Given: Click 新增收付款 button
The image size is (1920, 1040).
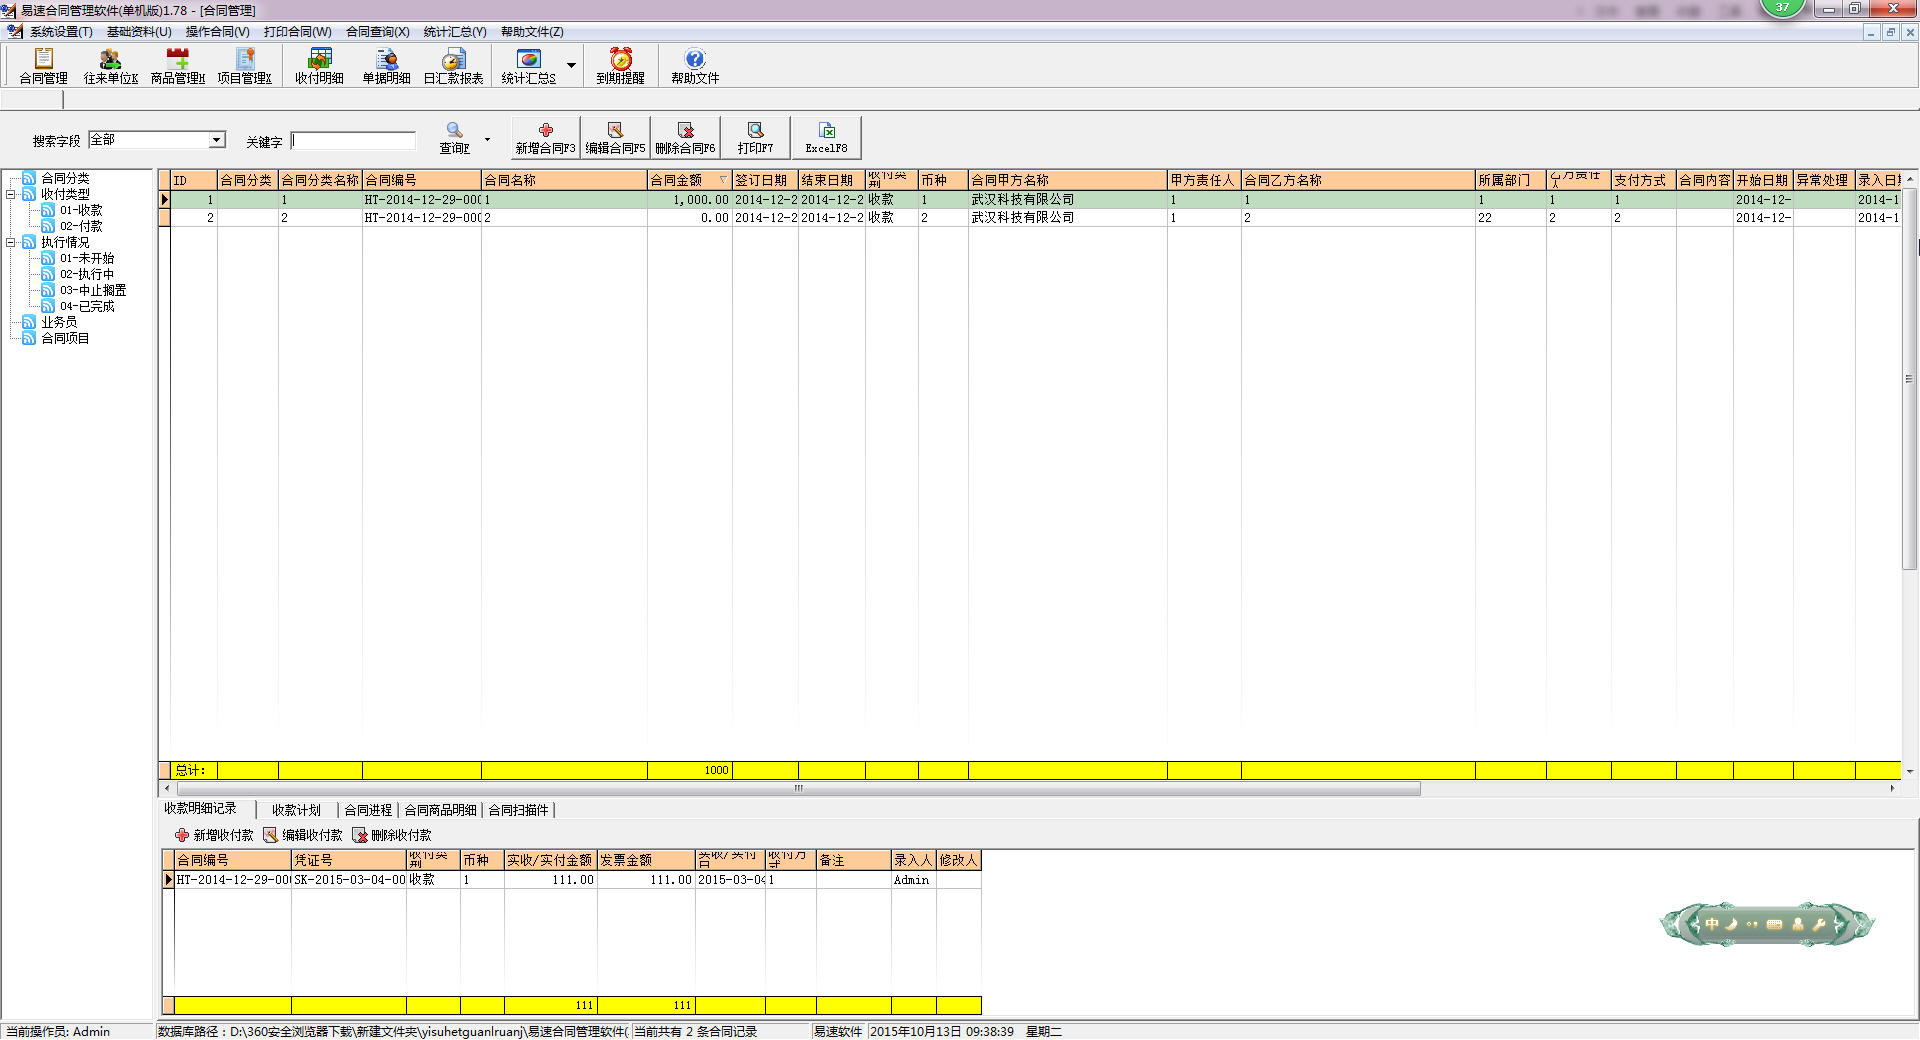Looking at the screenshot, I should [214, 835].
